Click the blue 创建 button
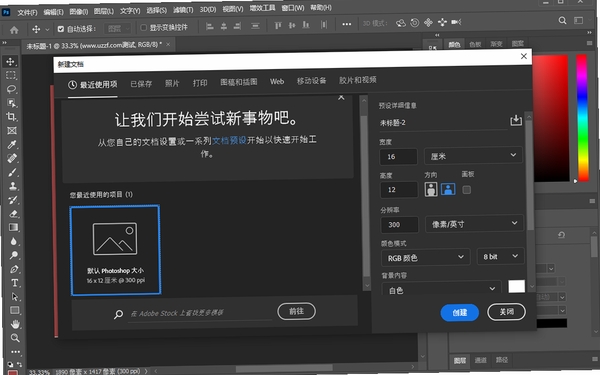The width and height of the screenshot is (600, 375). [x=460, y=313]
